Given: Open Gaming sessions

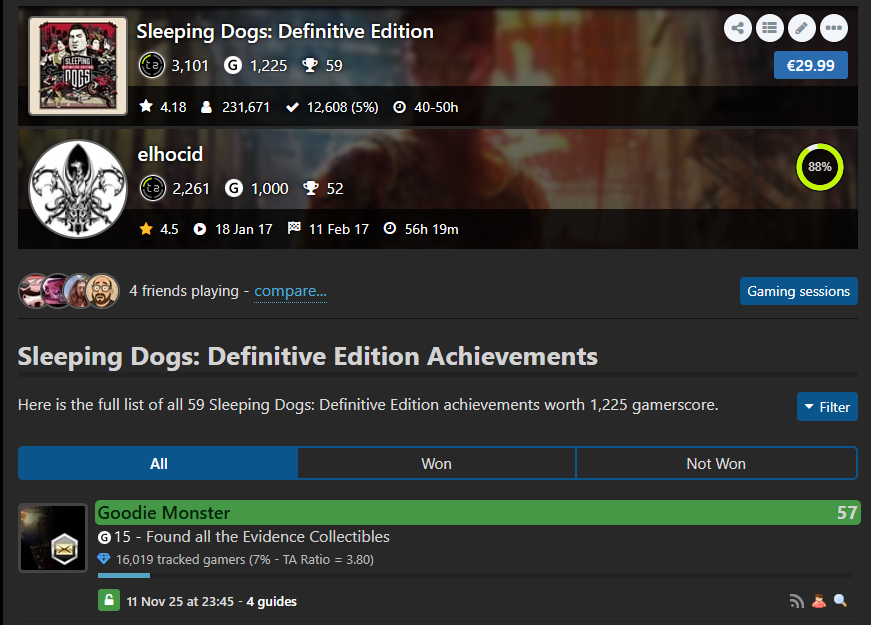Looking at the screenshot, I should 798,291.
